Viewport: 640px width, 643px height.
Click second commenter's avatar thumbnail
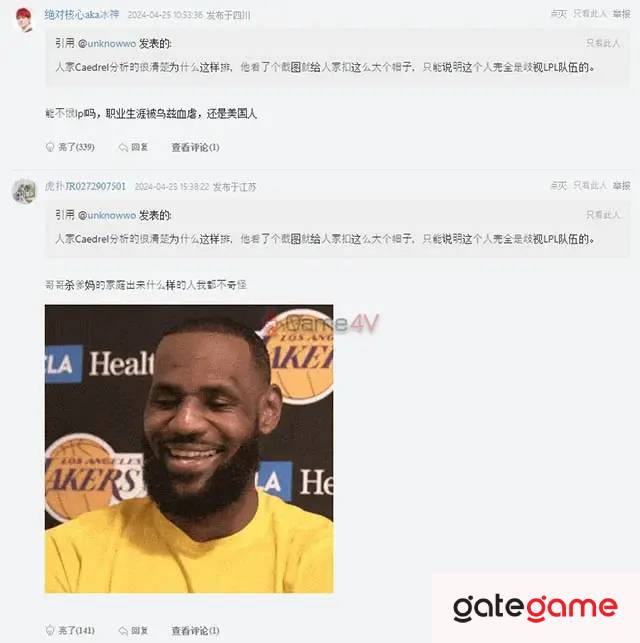click(24, 191)
